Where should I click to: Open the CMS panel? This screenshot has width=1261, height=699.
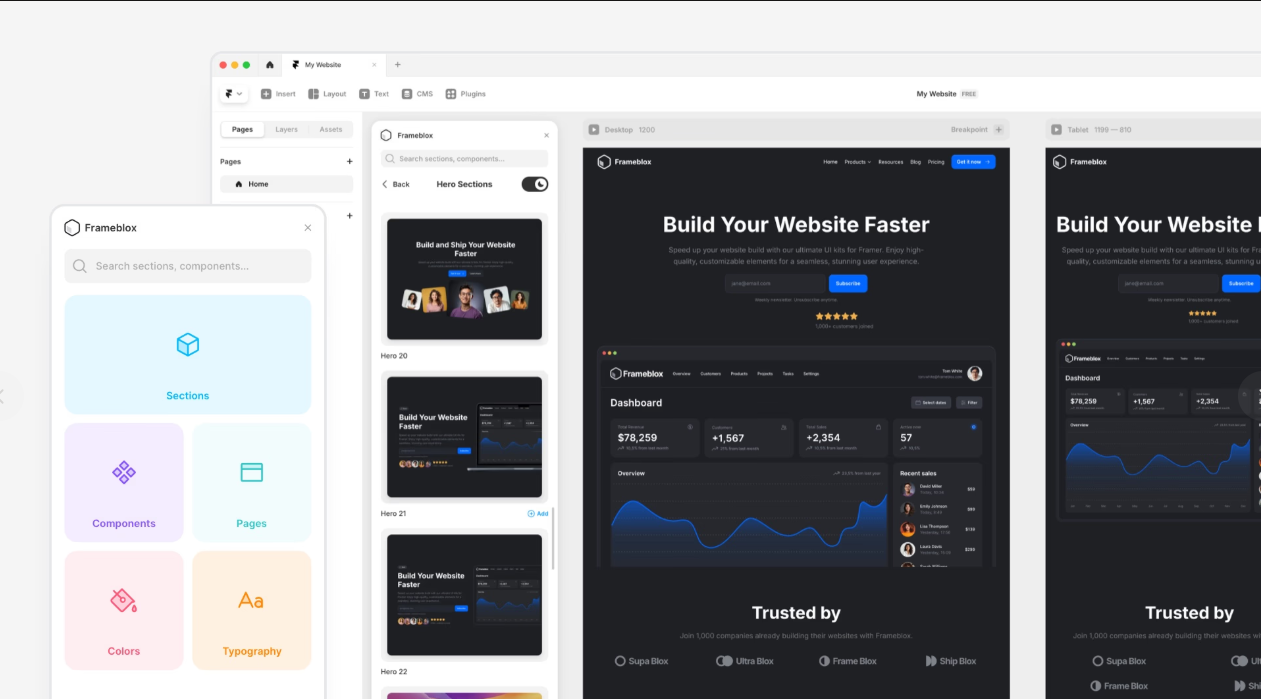417,94
